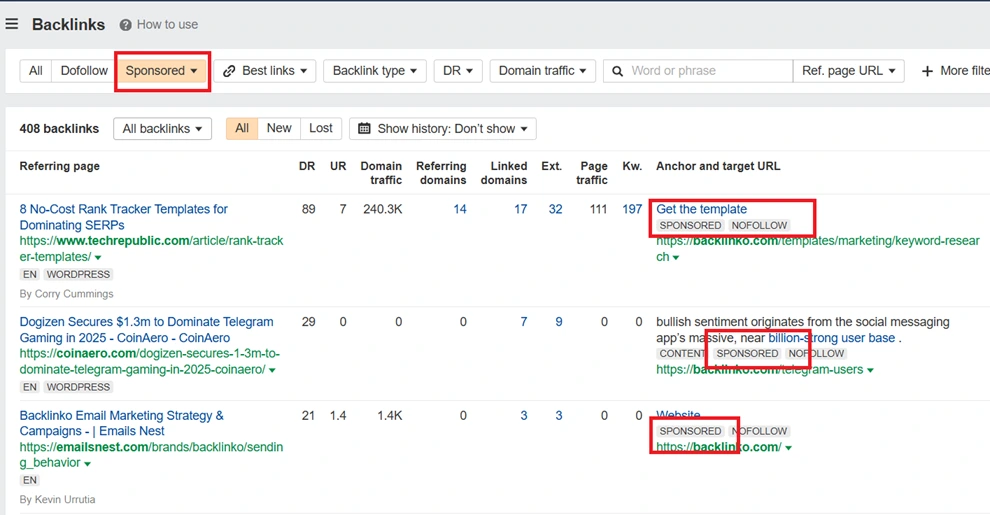Expand the telegram-users URL arrow
Screen dimensions: 990x515
870,370
